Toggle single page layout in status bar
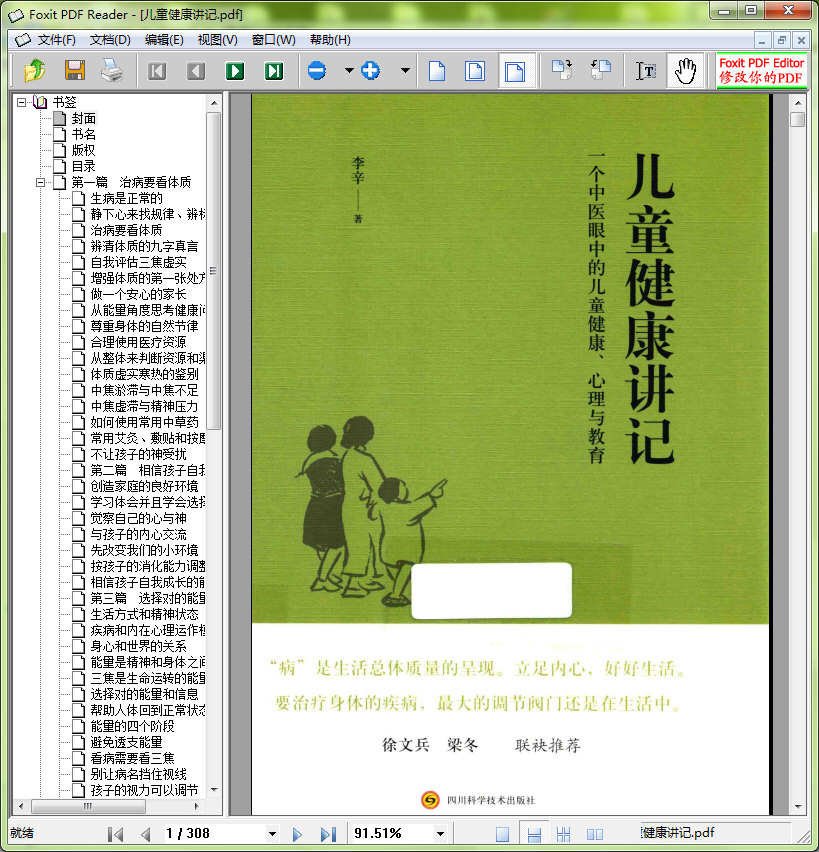The height and width of the screenshot is (852, 819). click(x=503, y=833)
